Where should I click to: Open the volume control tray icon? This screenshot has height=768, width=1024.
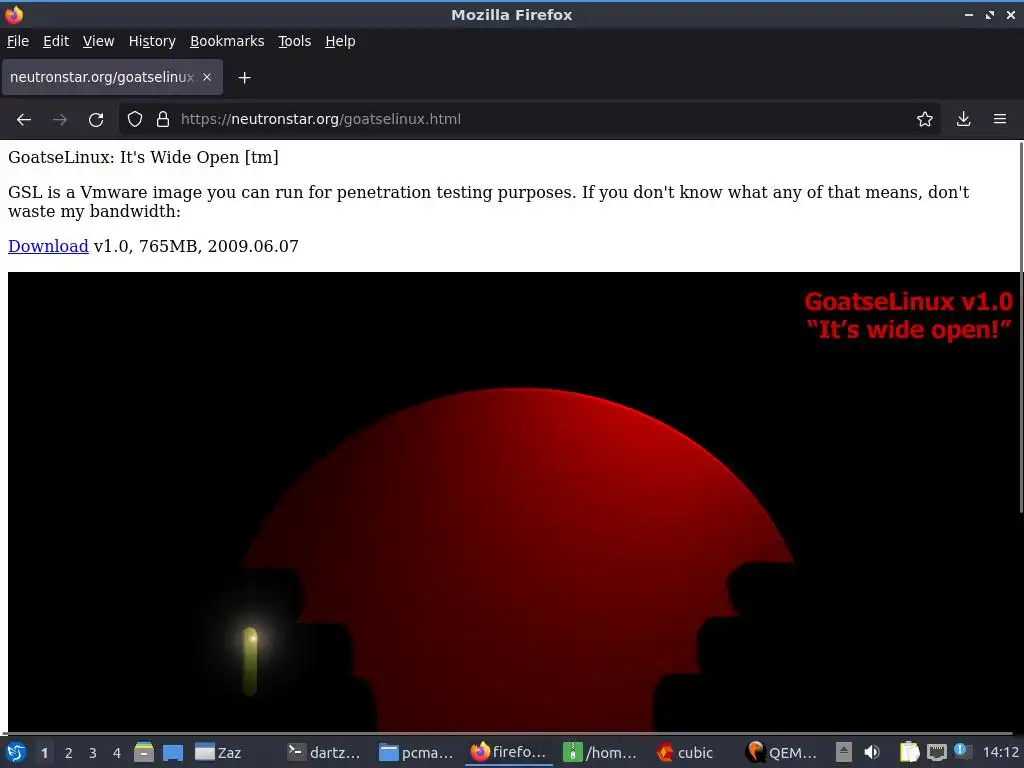point(872,752)
